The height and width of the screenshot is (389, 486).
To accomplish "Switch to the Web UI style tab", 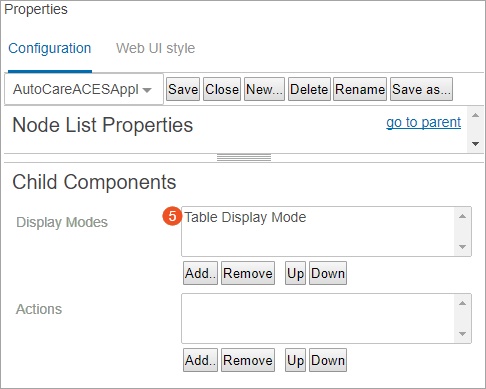I will coord(155,48).
